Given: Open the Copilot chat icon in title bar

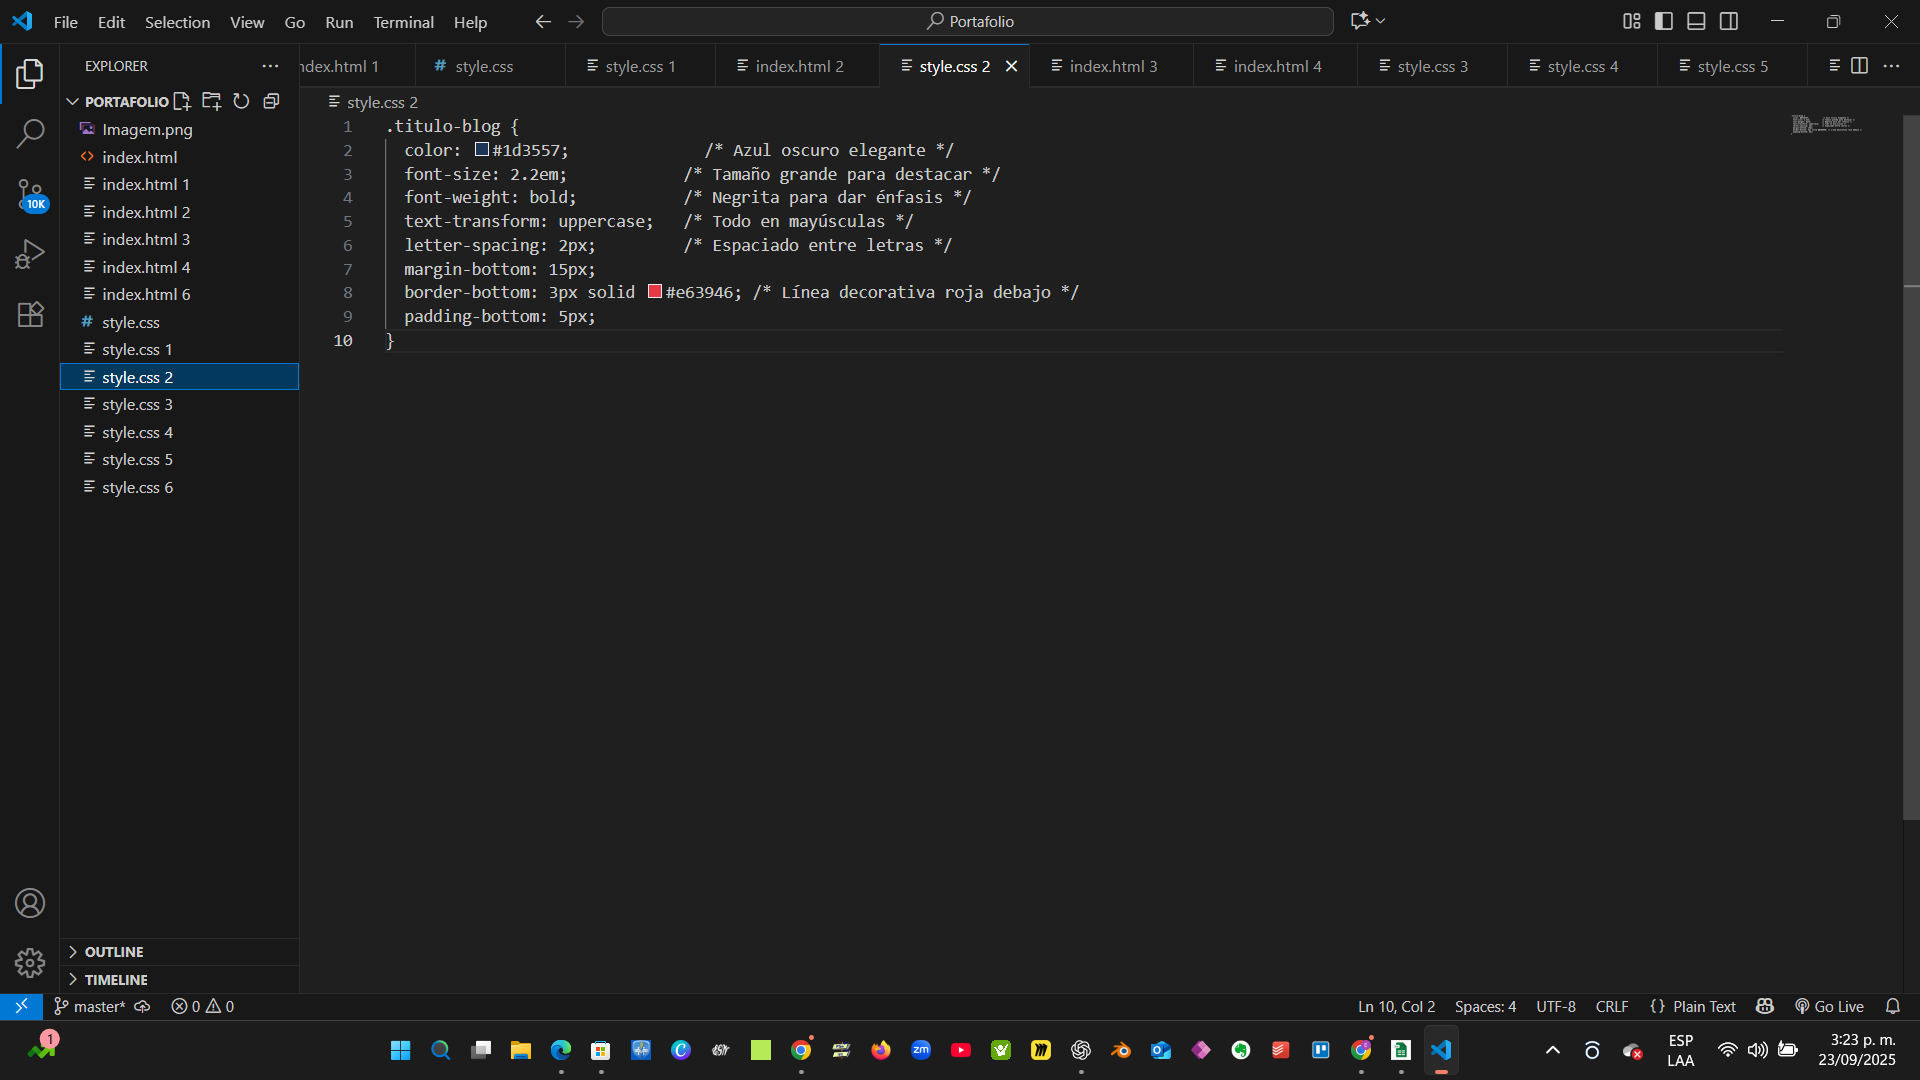Looking at the screenshot, I should coord(1359,21).
